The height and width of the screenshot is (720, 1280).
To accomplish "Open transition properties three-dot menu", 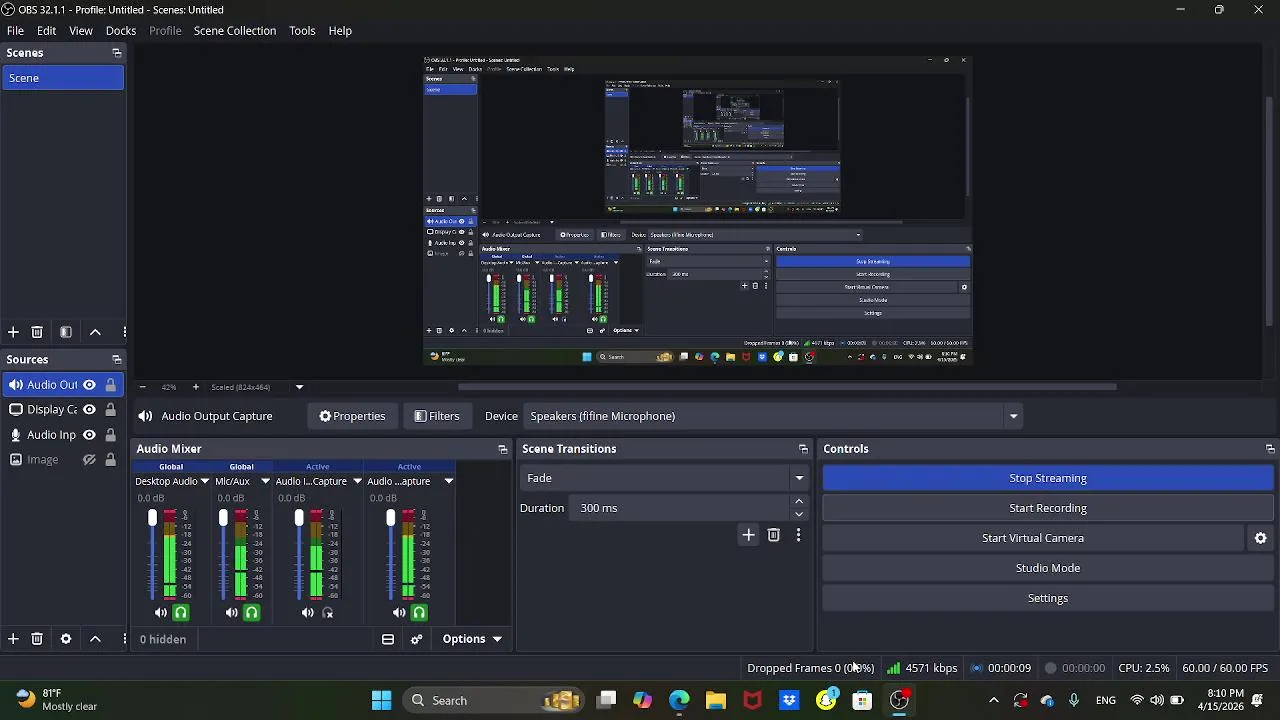I will pos(798,535).
